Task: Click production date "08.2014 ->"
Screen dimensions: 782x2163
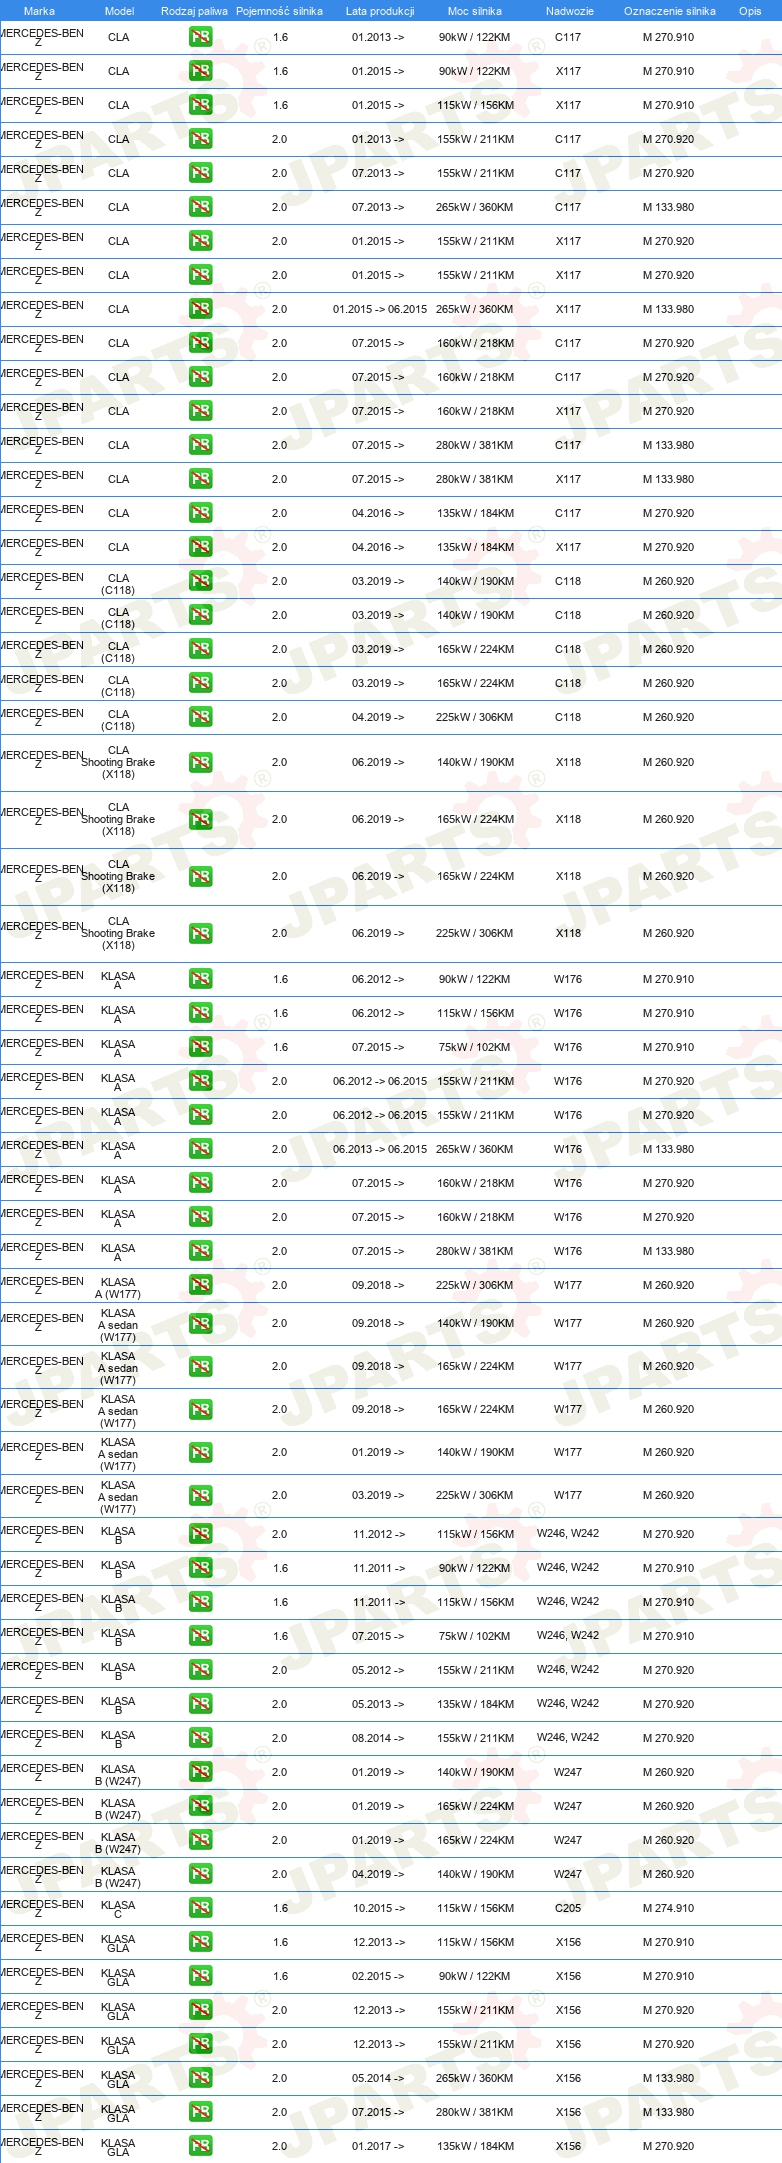Action: [x=378, y=1738]
